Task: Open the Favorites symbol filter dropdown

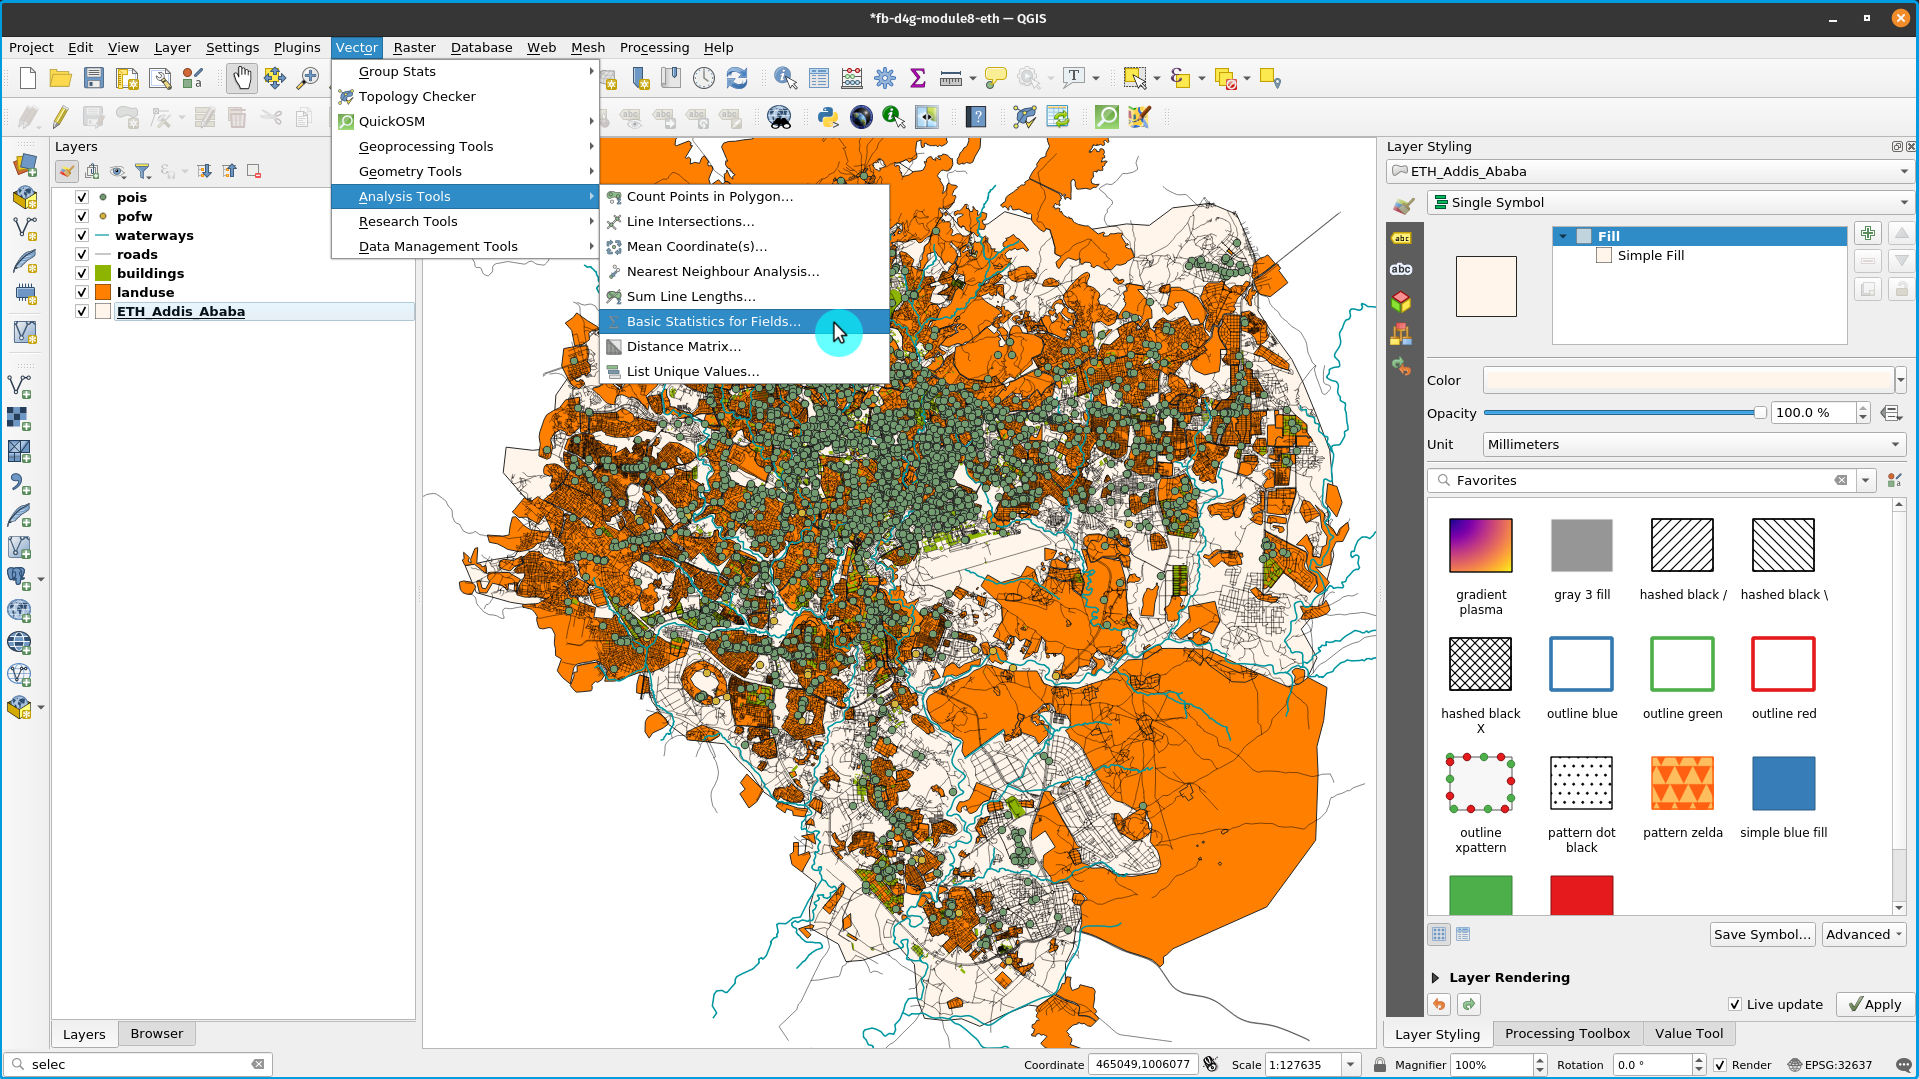Action: coord(1865,481)
